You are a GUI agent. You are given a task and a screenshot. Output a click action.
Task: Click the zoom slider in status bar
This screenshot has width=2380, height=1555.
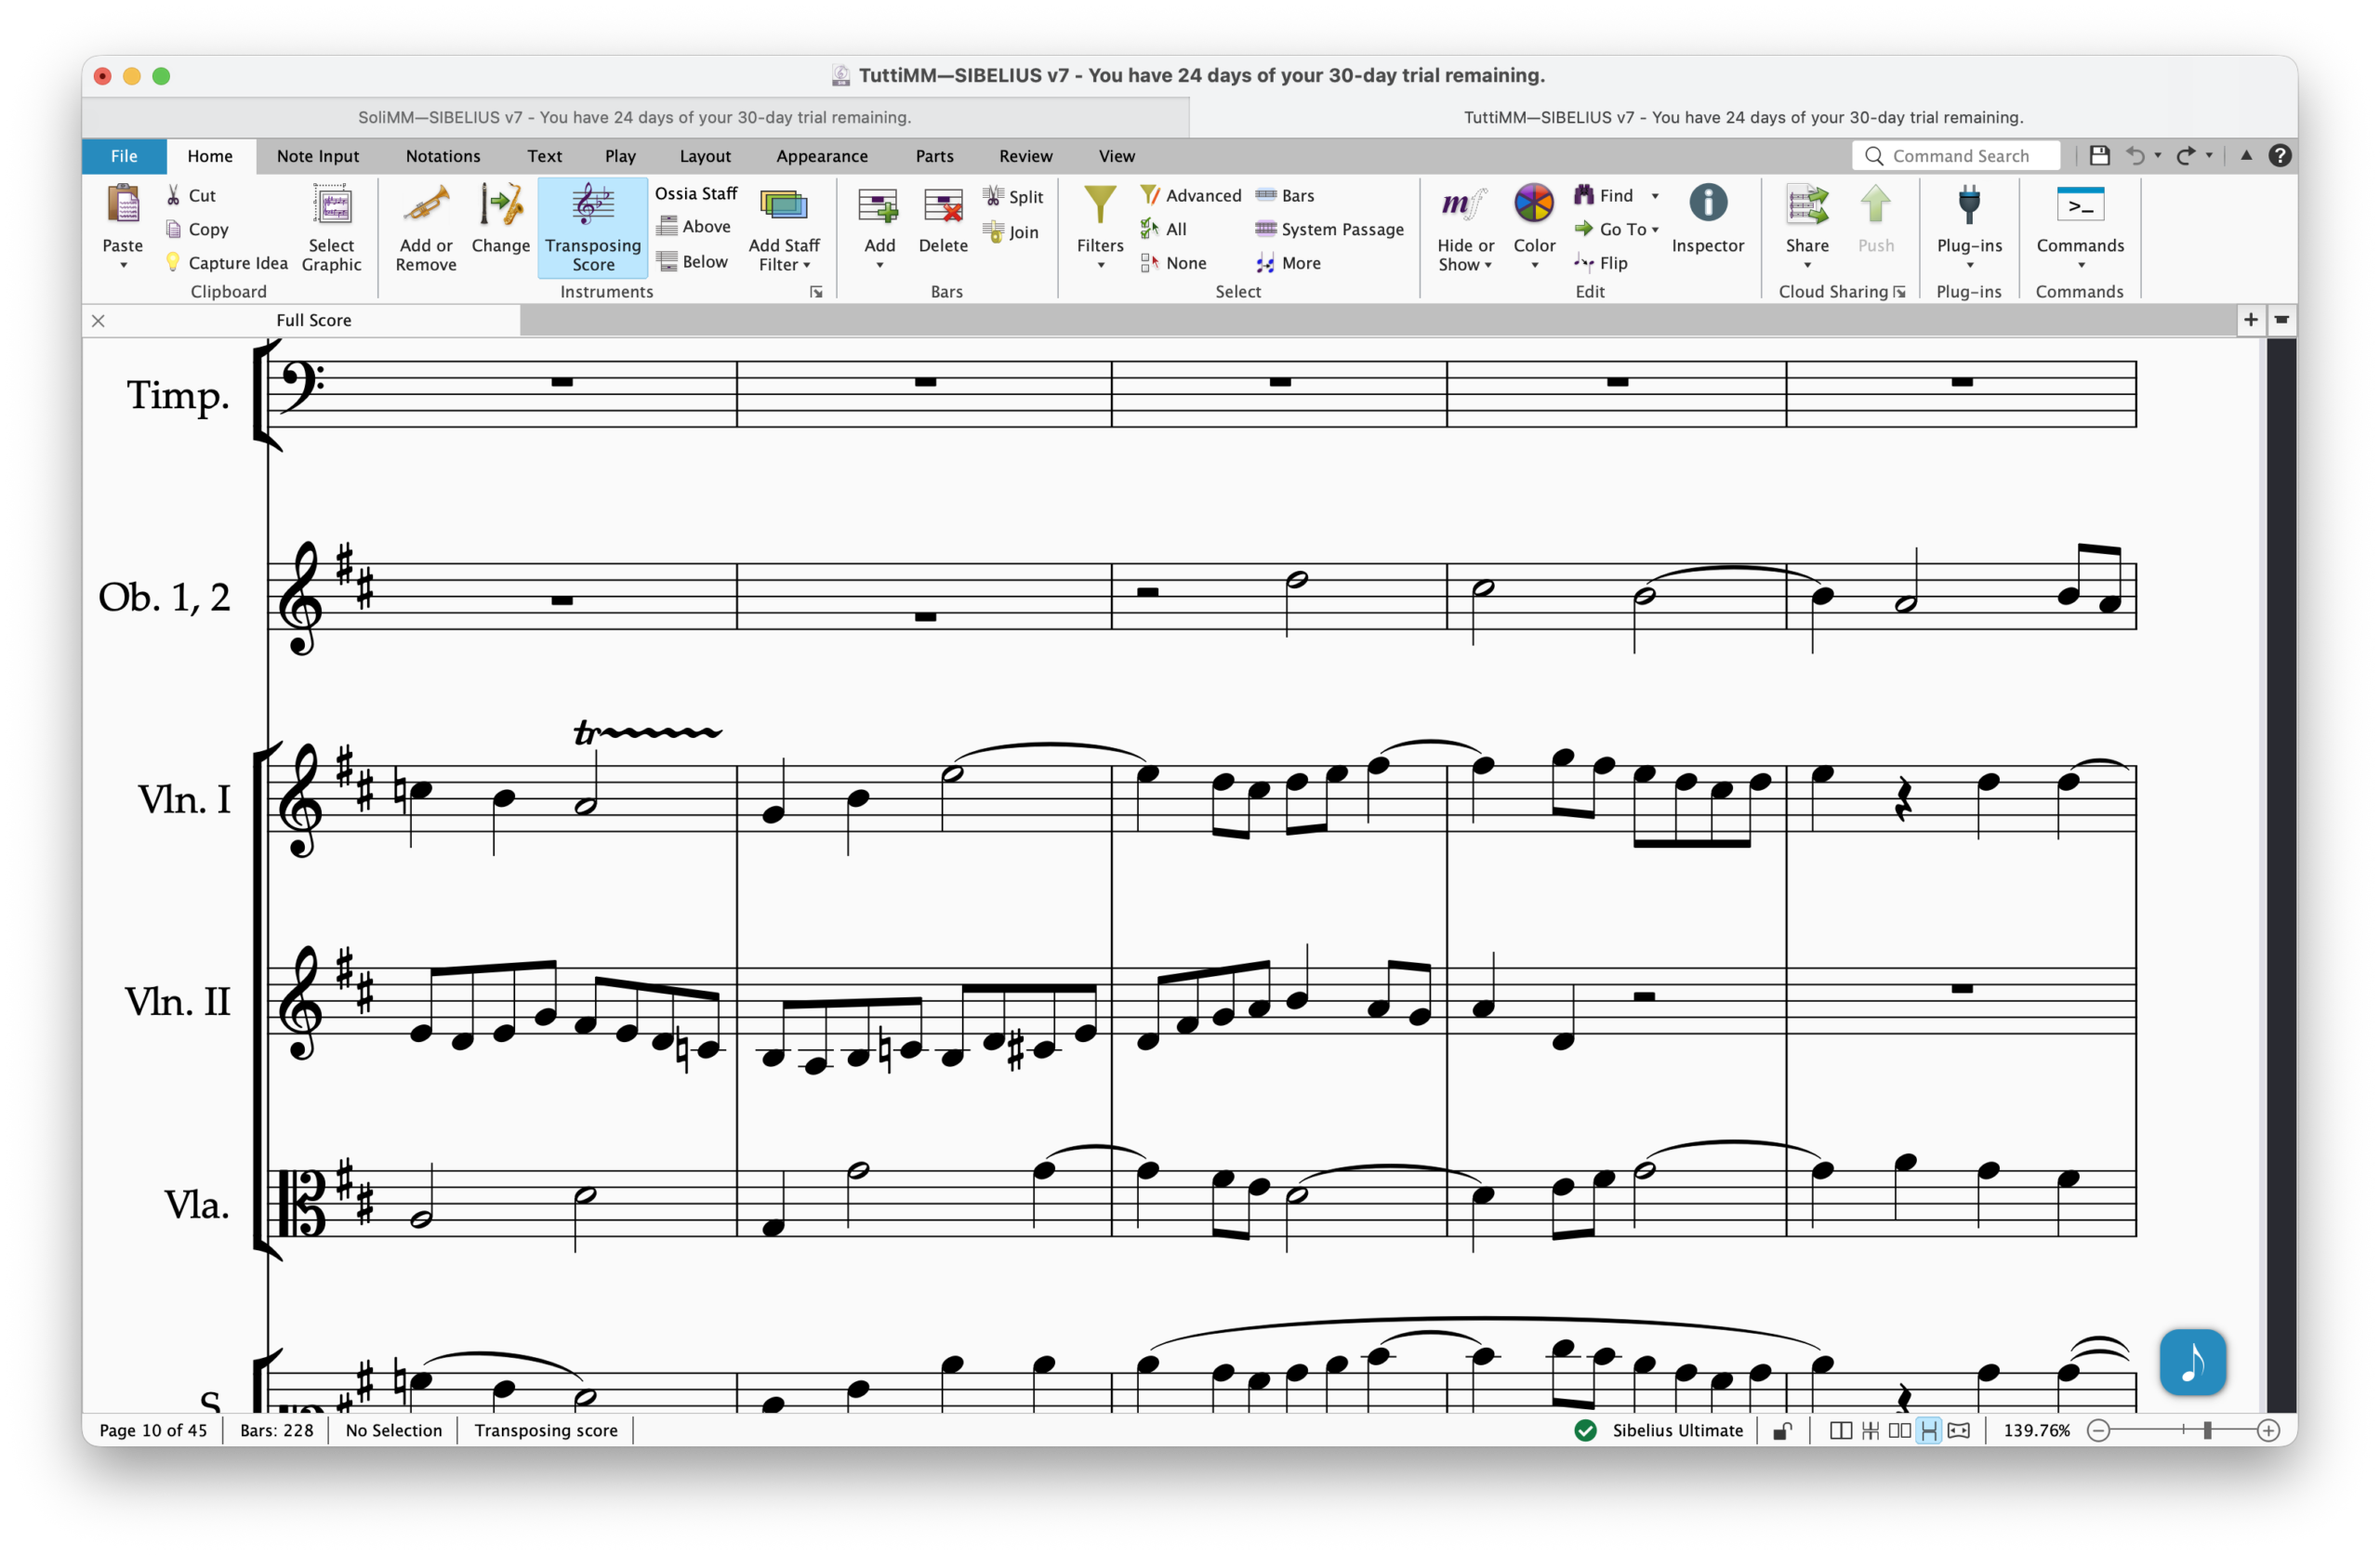point(2206,1431)
